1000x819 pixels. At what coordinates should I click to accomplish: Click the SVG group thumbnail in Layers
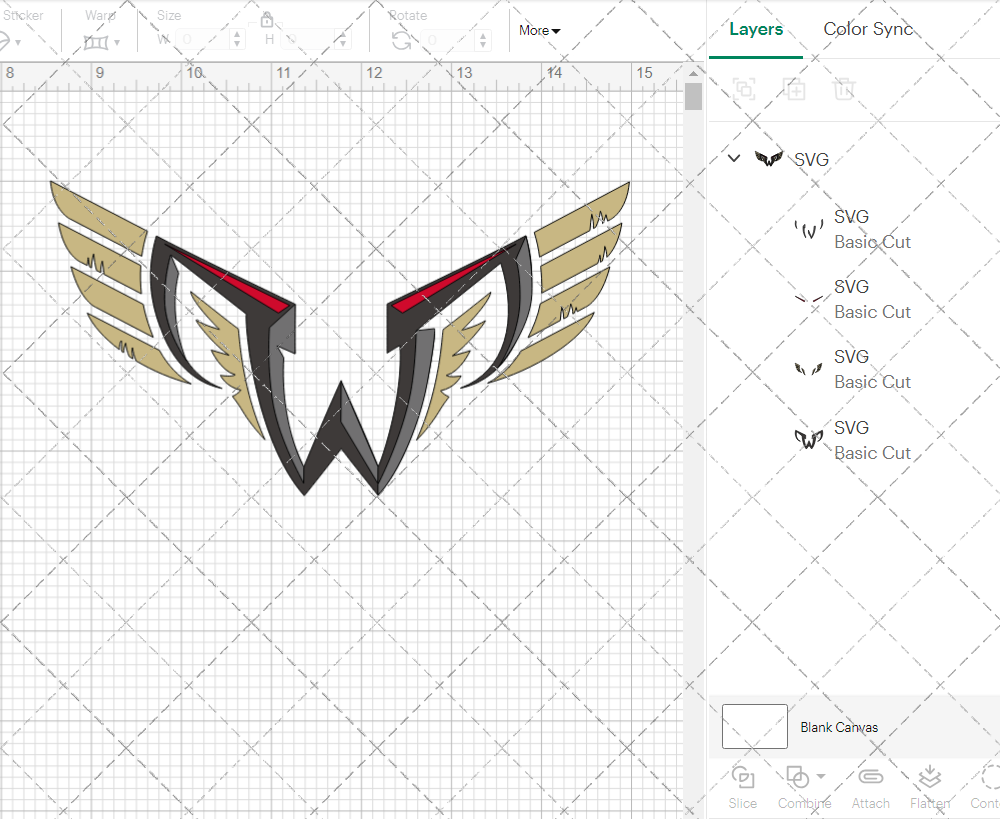(x=768, y=158)
